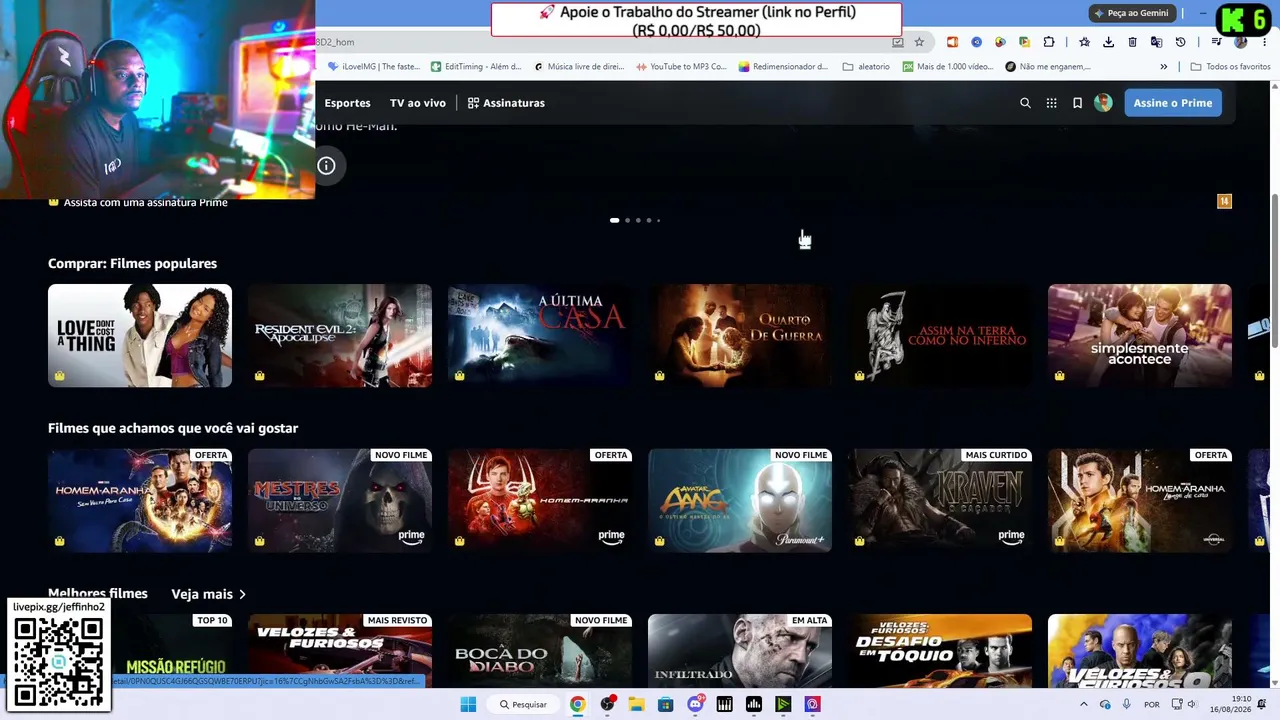
Task: Open the Redimensionador bookmark
Action: (783, 67)
